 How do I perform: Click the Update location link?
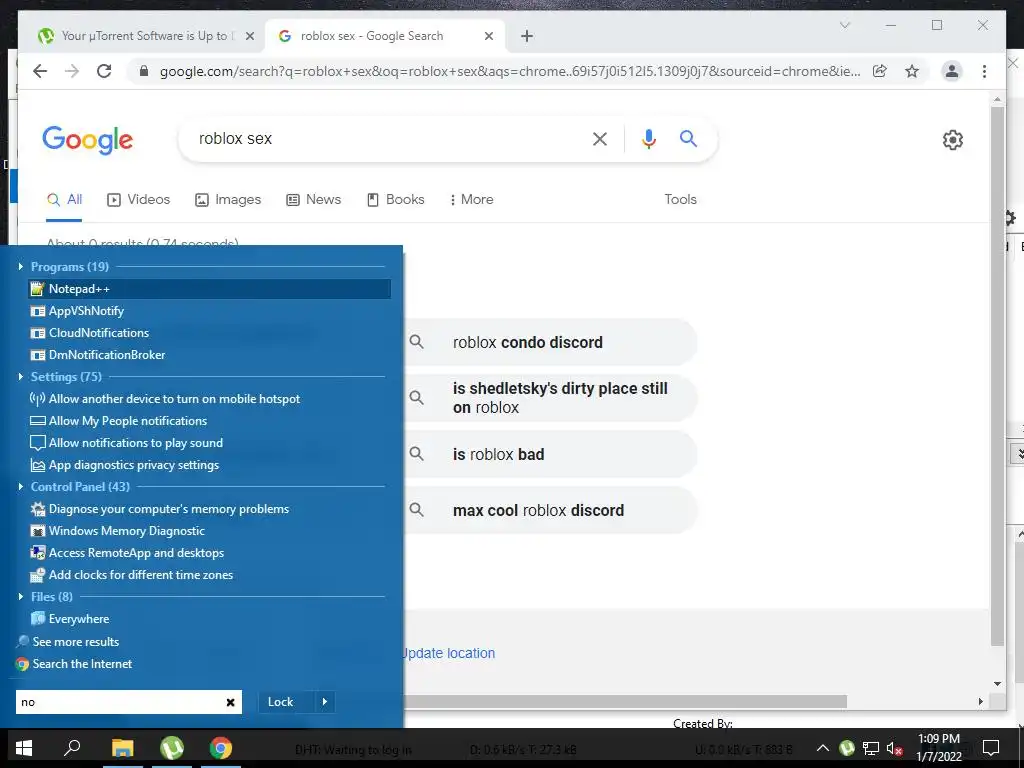449,654
